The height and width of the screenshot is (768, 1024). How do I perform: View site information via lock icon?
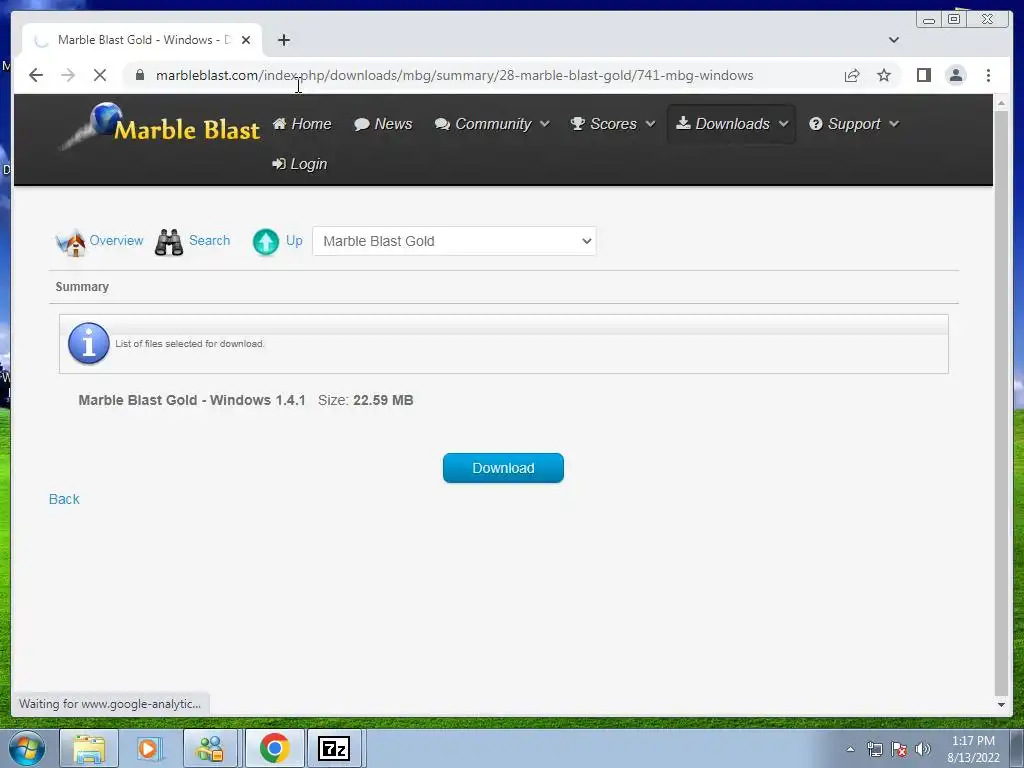point(140,75)
